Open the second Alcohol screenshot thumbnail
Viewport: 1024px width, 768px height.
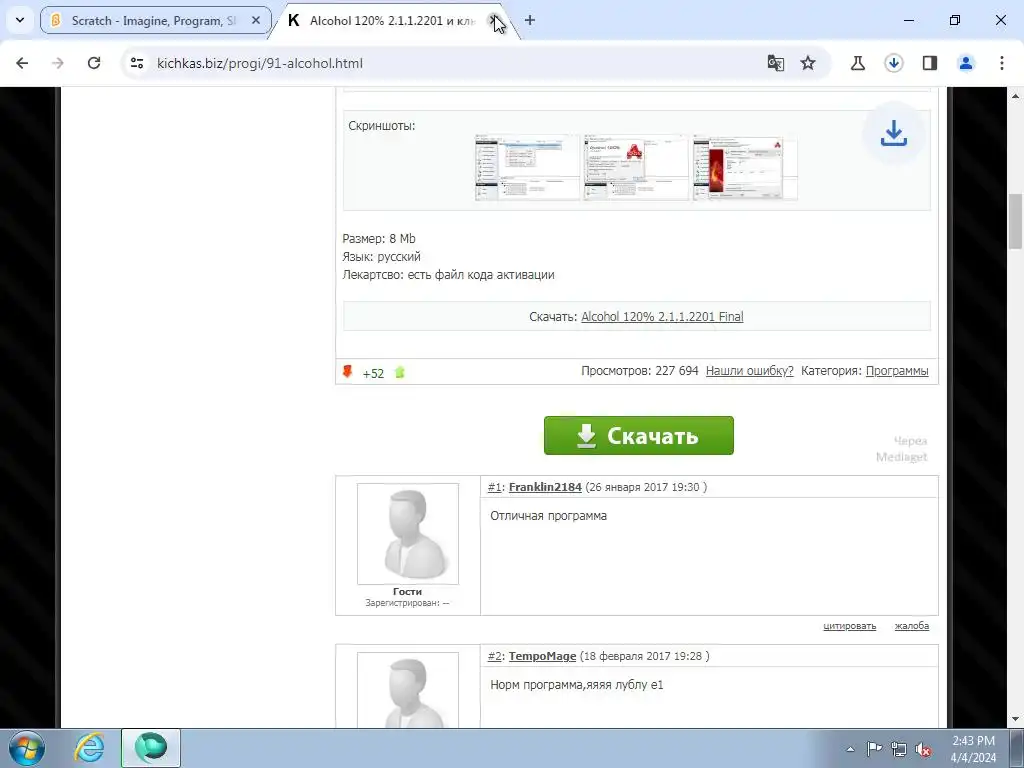click(636, 167)
